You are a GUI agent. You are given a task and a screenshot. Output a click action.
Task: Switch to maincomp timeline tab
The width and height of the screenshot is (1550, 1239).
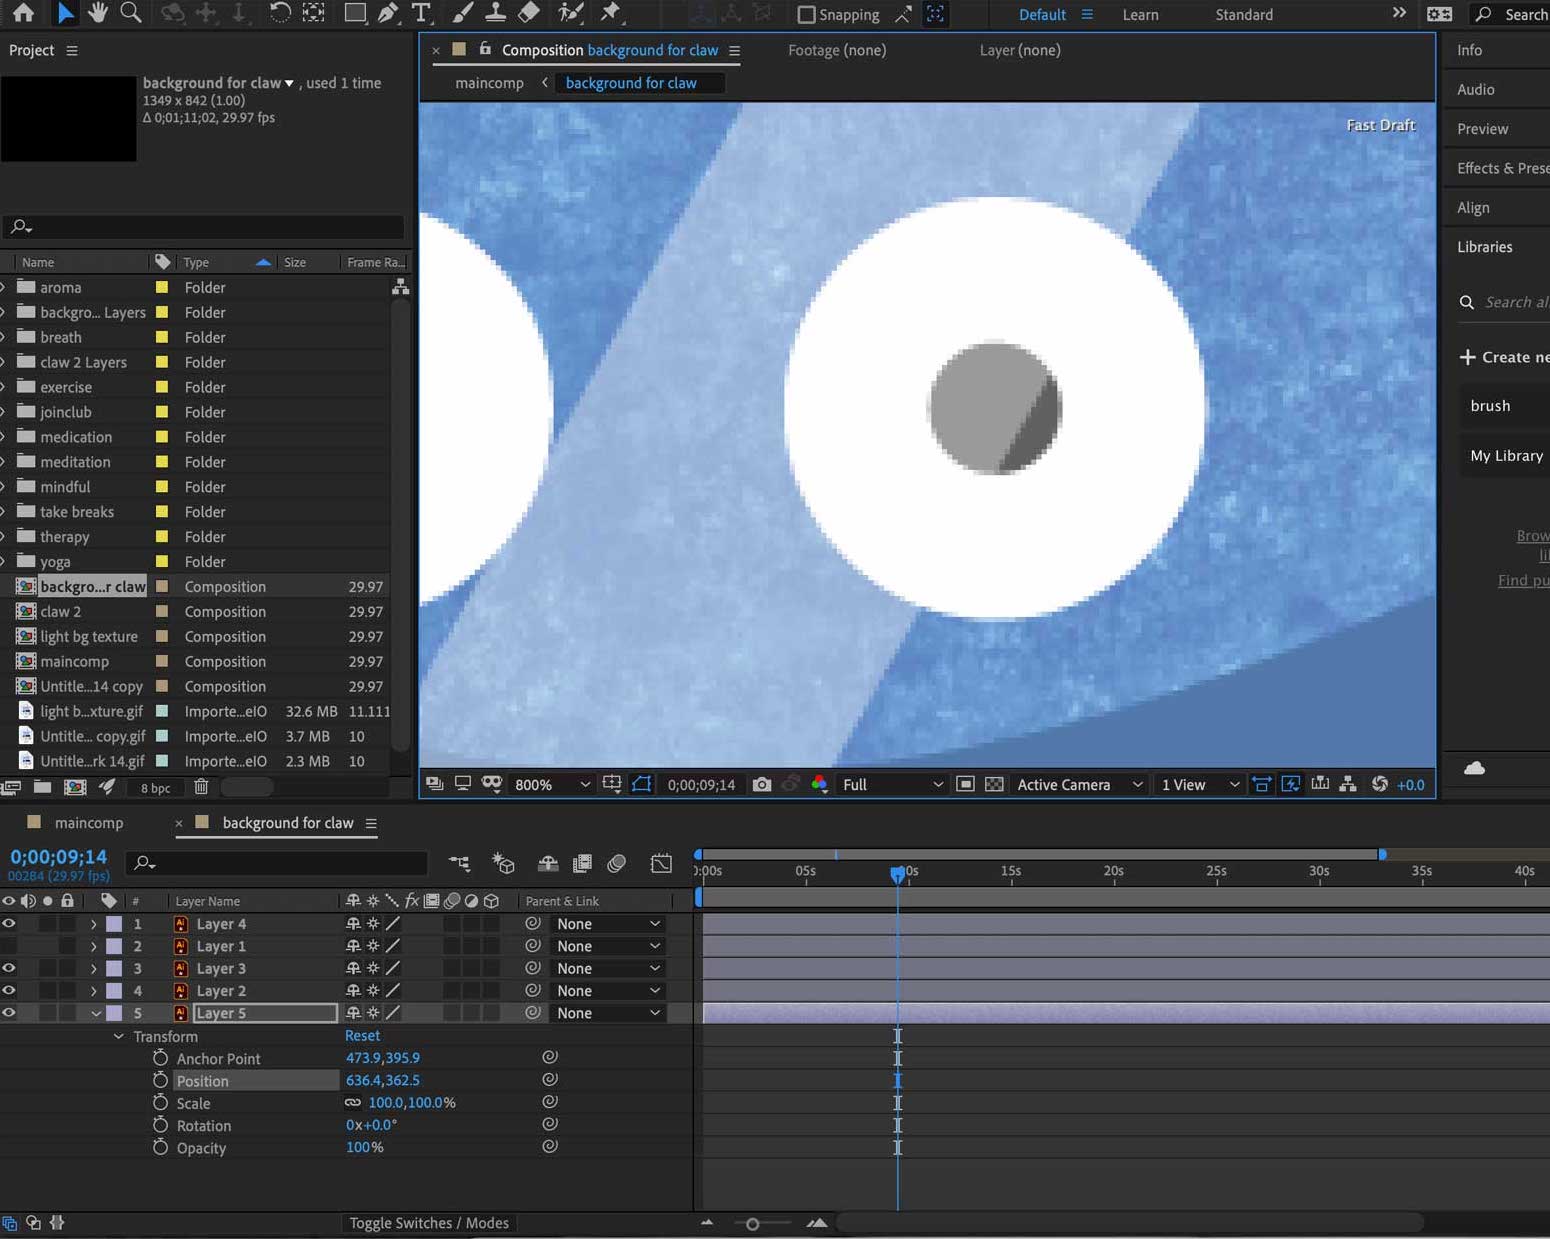pyautogui.click(x=89, y=823)
